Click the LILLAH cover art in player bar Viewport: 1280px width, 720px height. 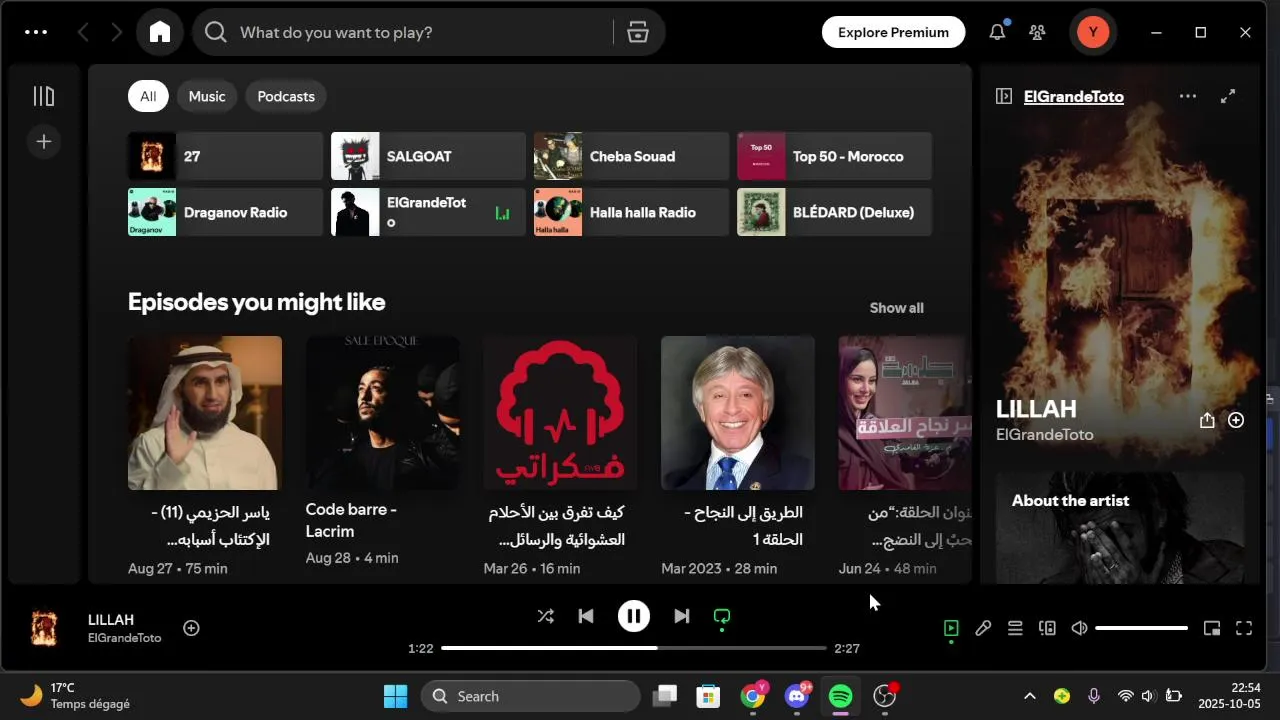44,628
